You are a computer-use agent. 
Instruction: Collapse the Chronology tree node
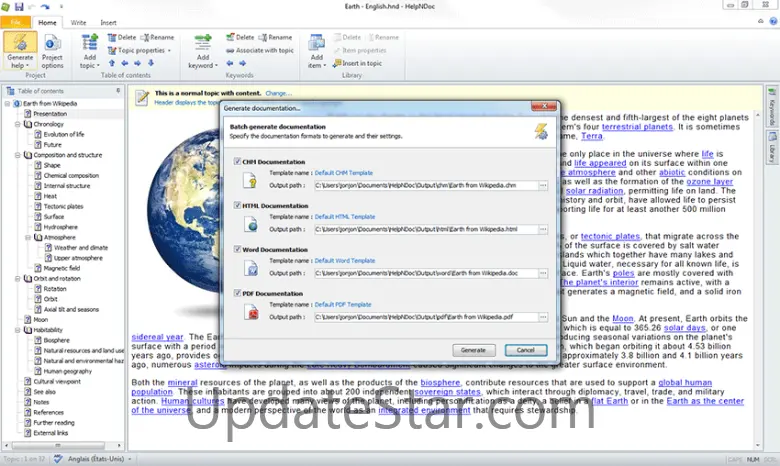(x=18, y=124)
